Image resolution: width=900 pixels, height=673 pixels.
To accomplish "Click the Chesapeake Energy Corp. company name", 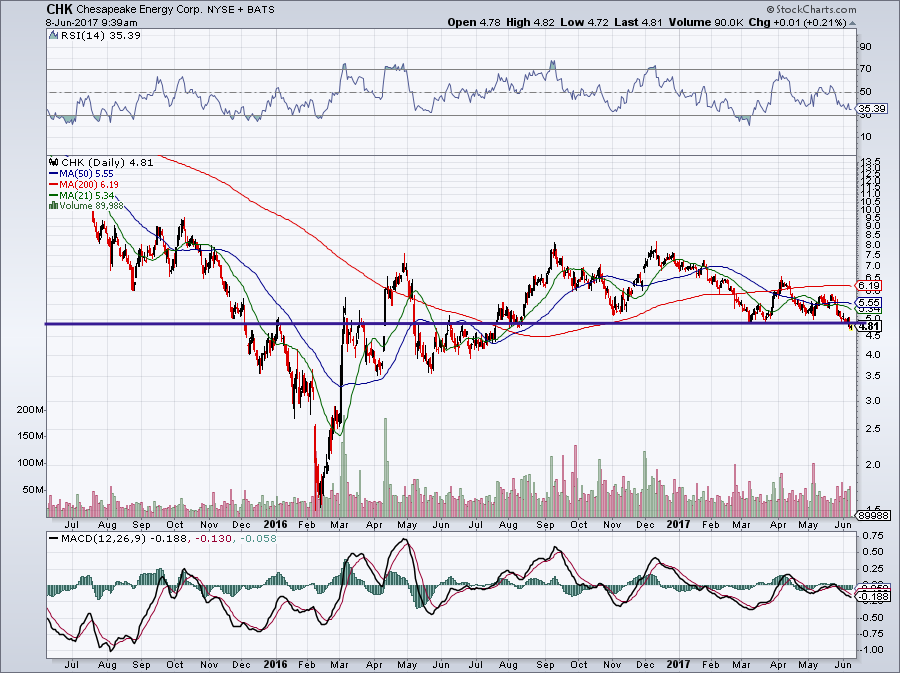I will (139, 10).
